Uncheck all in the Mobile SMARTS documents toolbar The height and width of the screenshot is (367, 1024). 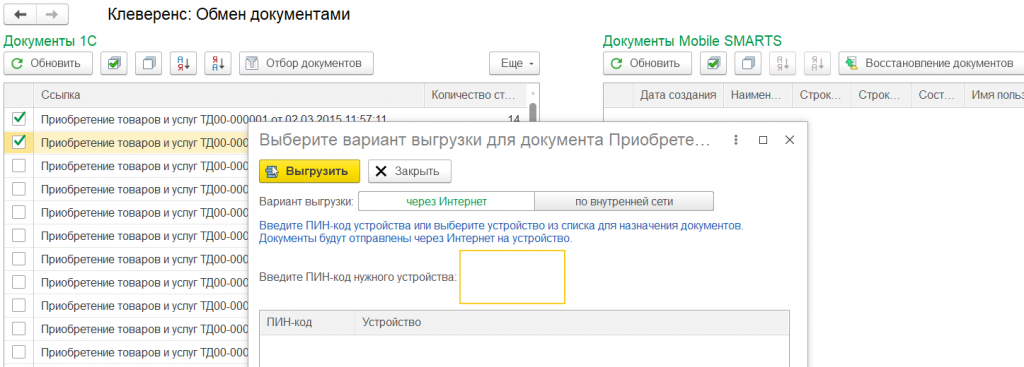[x=748, y=63]
